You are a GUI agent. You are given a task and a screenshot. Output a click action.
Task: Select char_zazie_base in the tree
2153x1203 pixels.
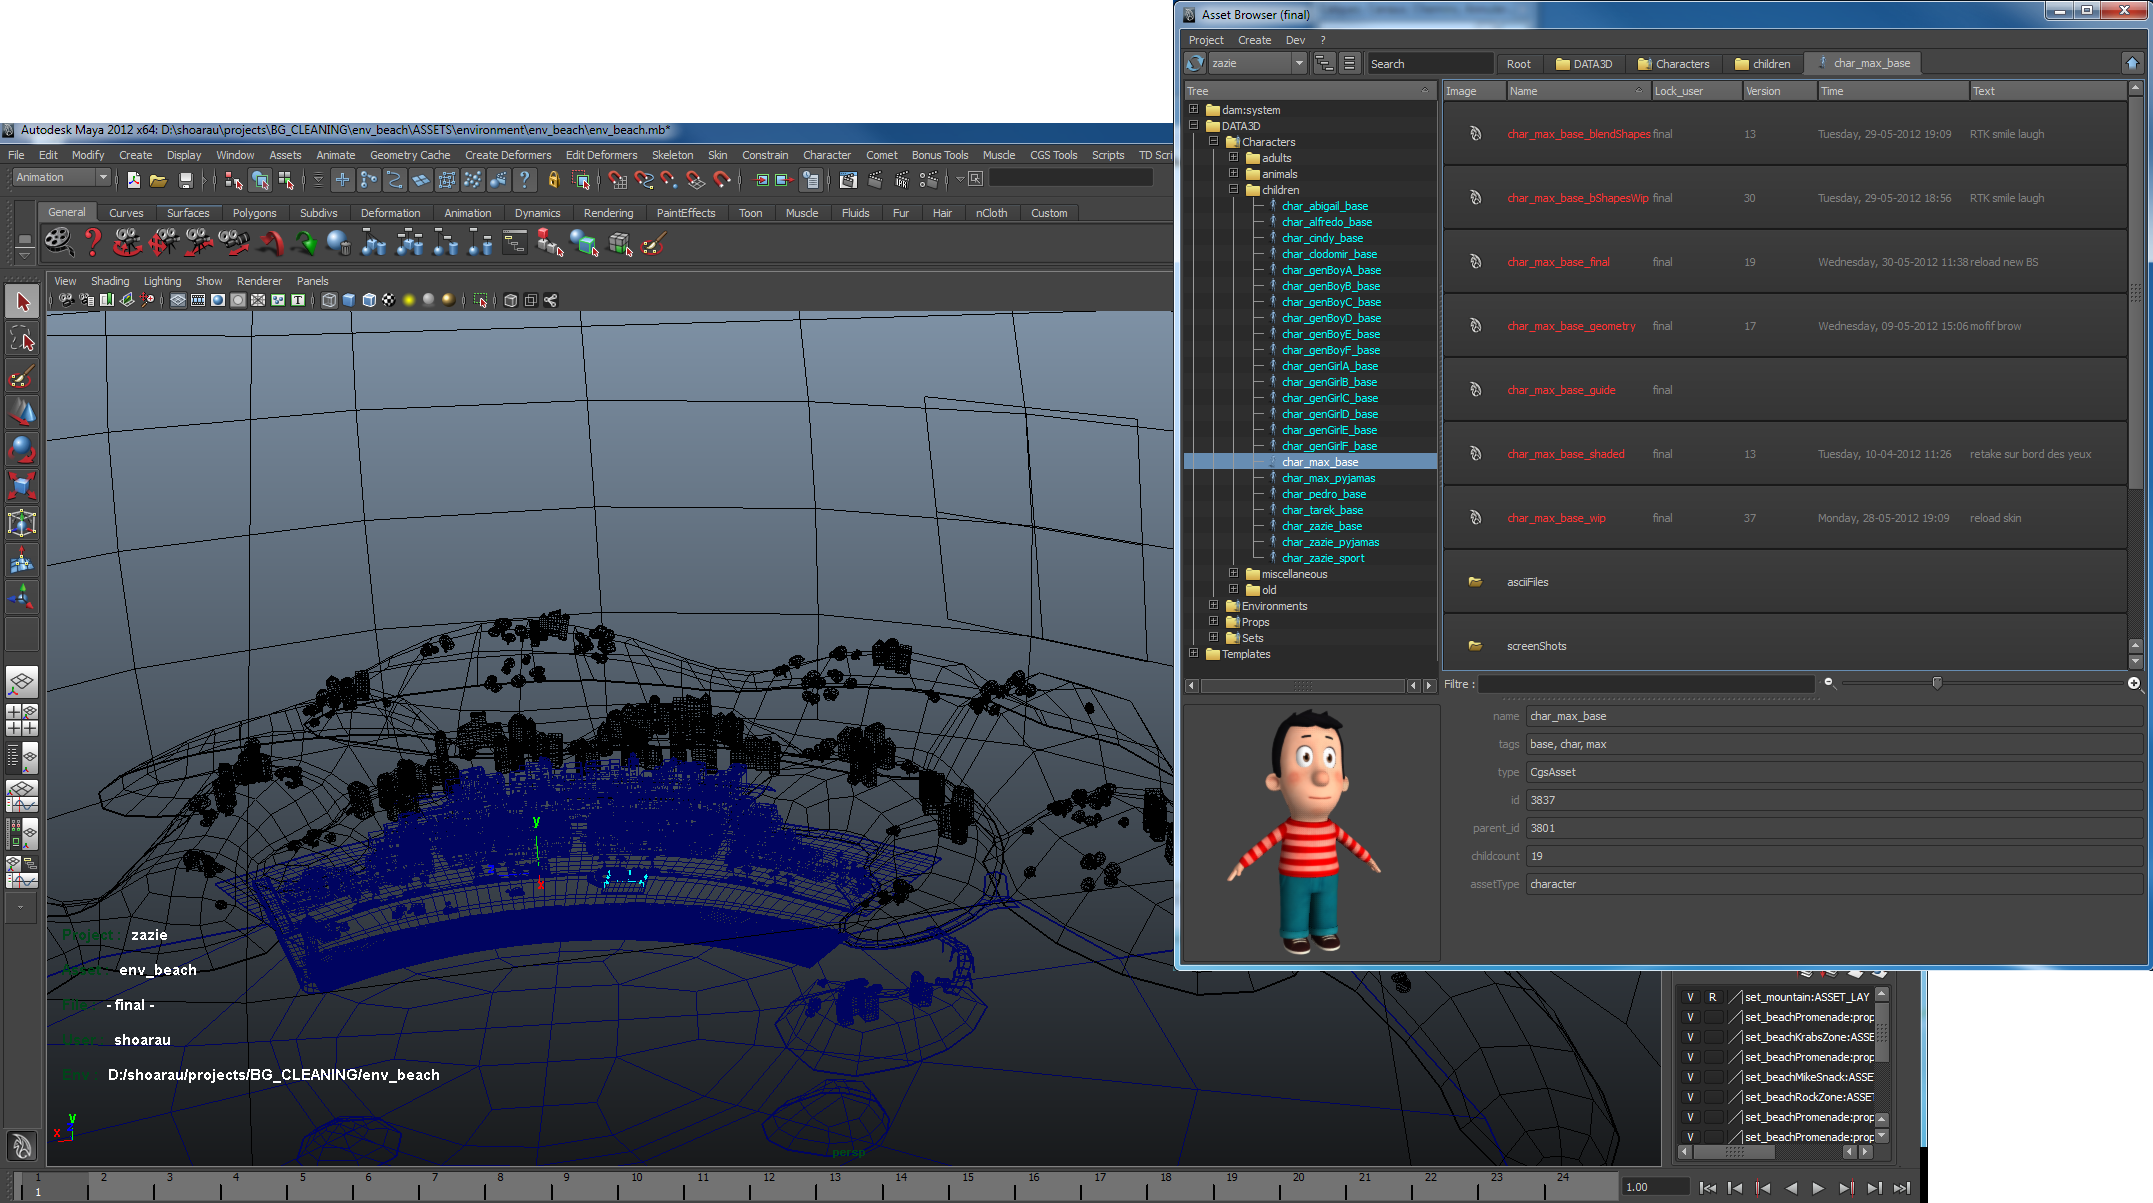(x=1321, y=526)
